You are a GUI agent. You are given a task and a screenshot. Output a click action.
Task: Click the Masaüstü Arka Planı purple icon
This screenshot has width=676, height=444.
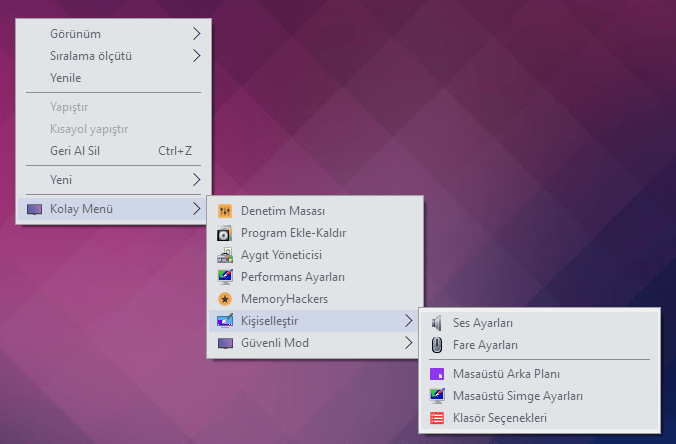pyautogui.click(x=437, y=374)
